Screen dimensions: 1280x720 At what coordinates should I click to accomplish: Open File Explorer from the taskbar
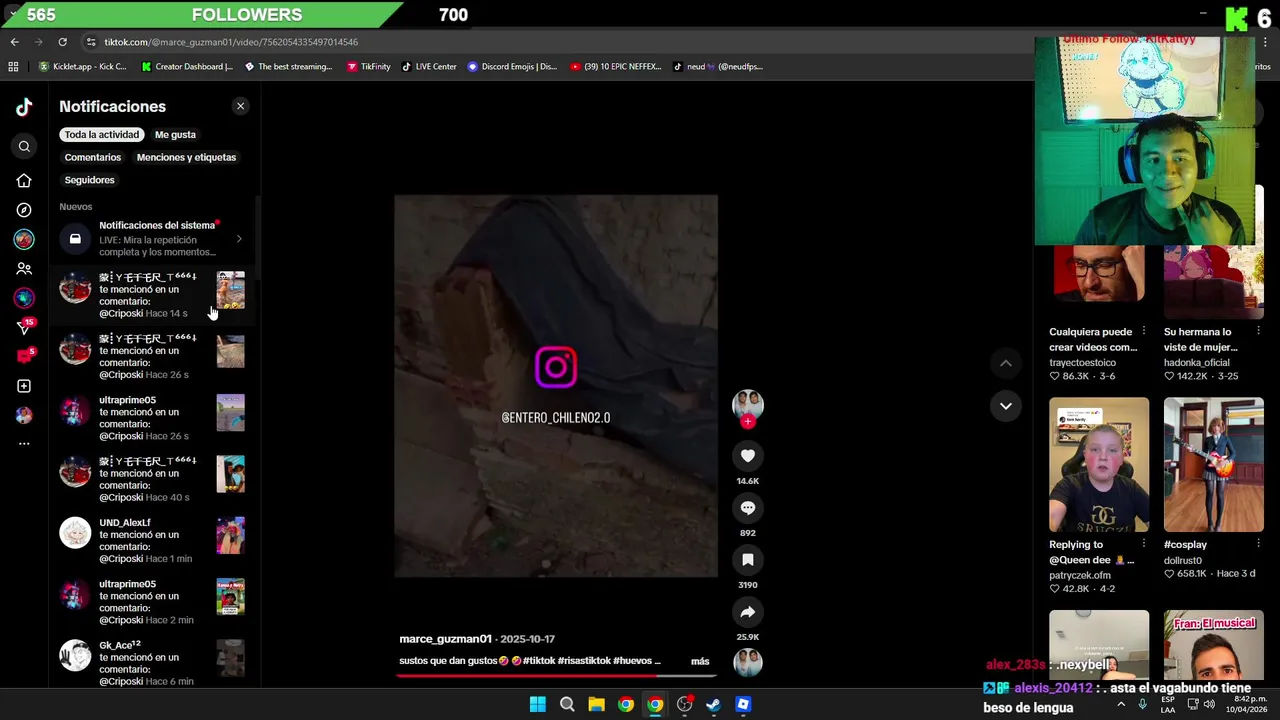coord(596,704)
